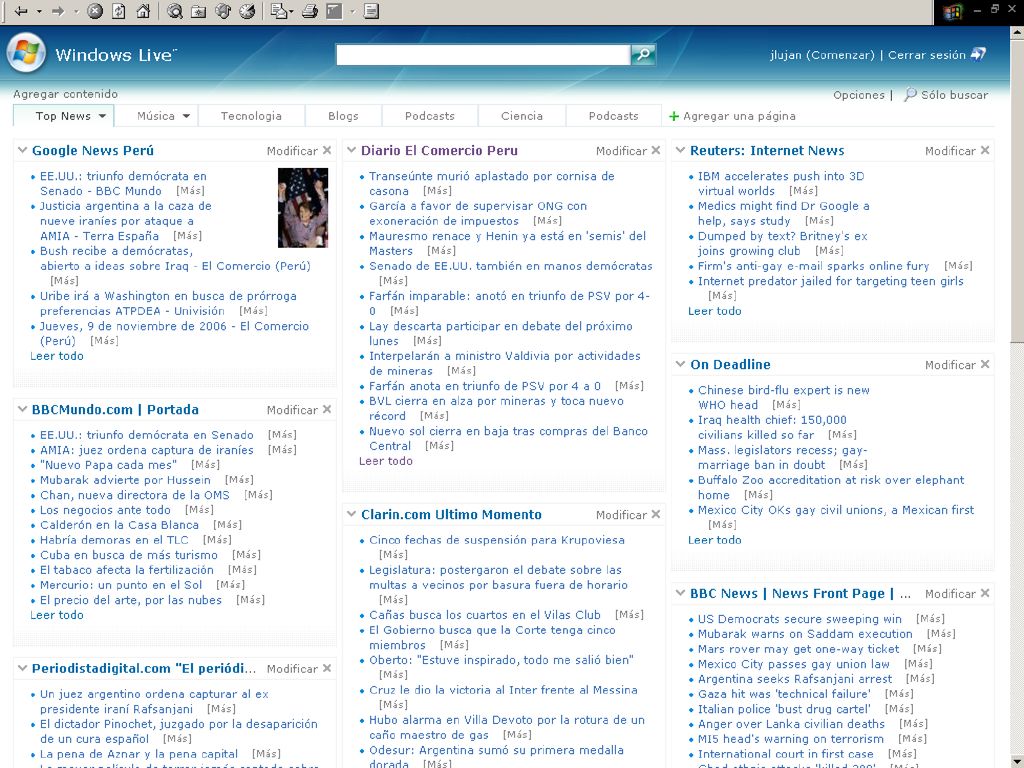
Task: Click Modificar on Google News Perú
Action: pyautogui.click(x=292, y=151)
